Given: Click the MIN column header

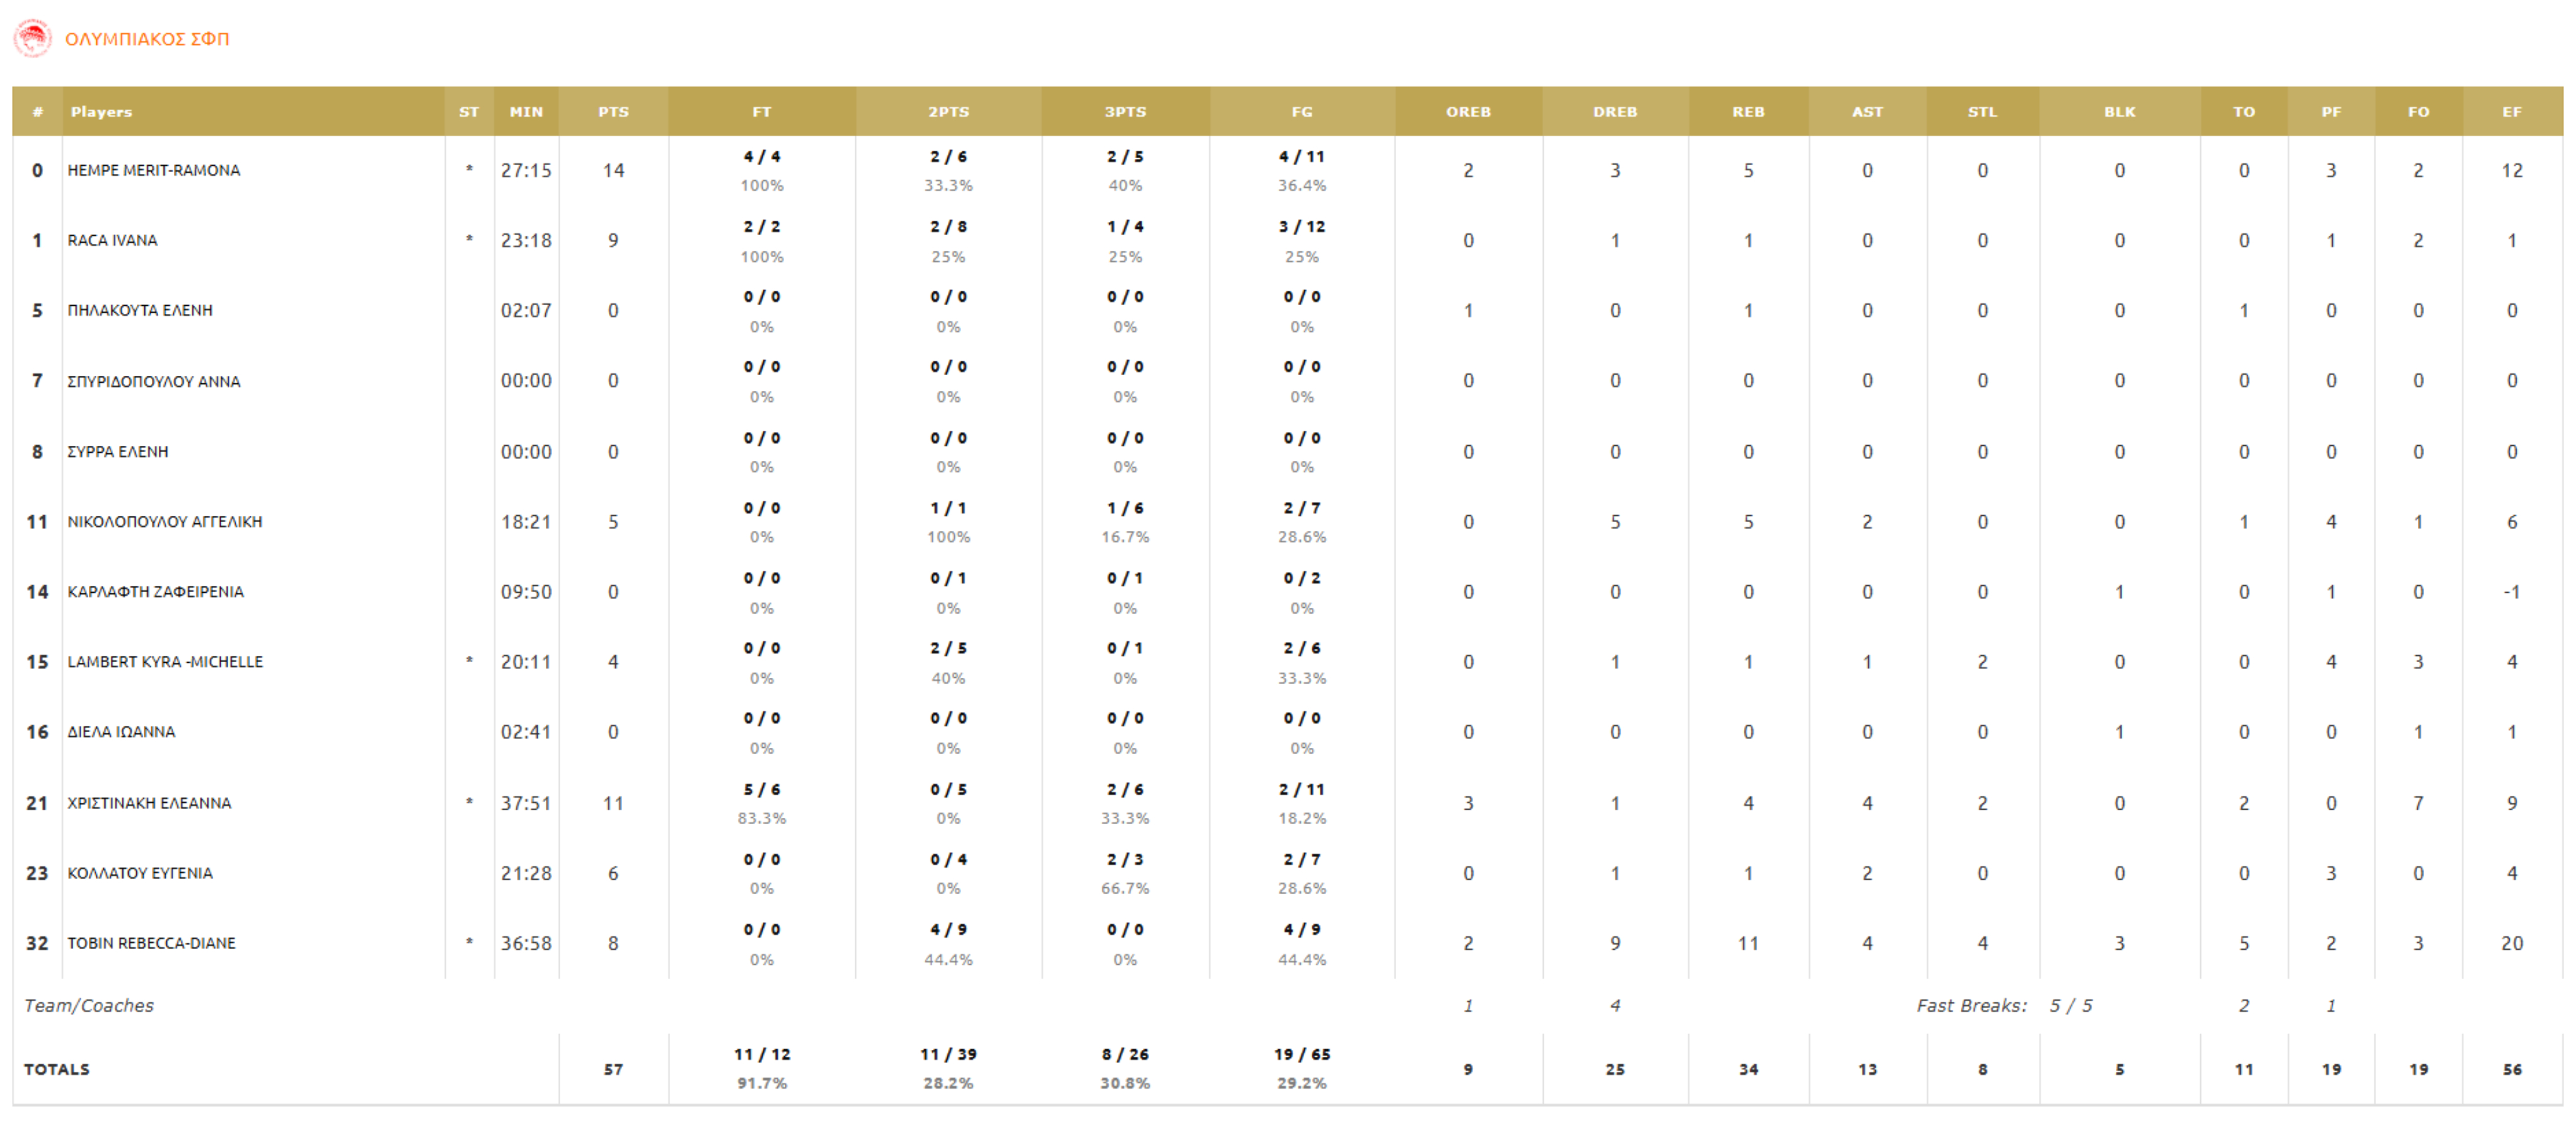Looking at the screenshot, I should point(526,112).
